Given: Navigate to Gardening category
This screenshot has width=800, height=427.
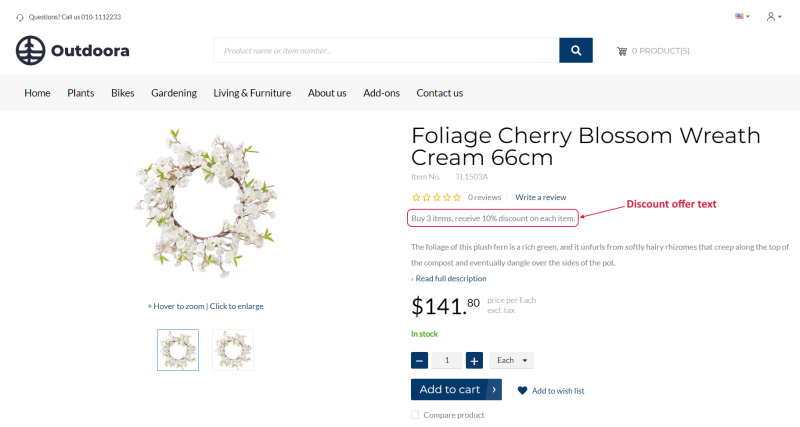Looking at the screenshot, I should [174, 93].
